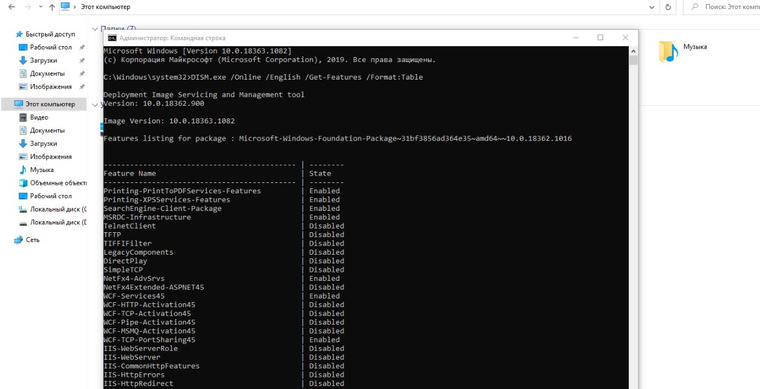Screen dimensions: 760x389
Task: Click Explorer's forward navigation arrow
Action: (x=27, y=7)
